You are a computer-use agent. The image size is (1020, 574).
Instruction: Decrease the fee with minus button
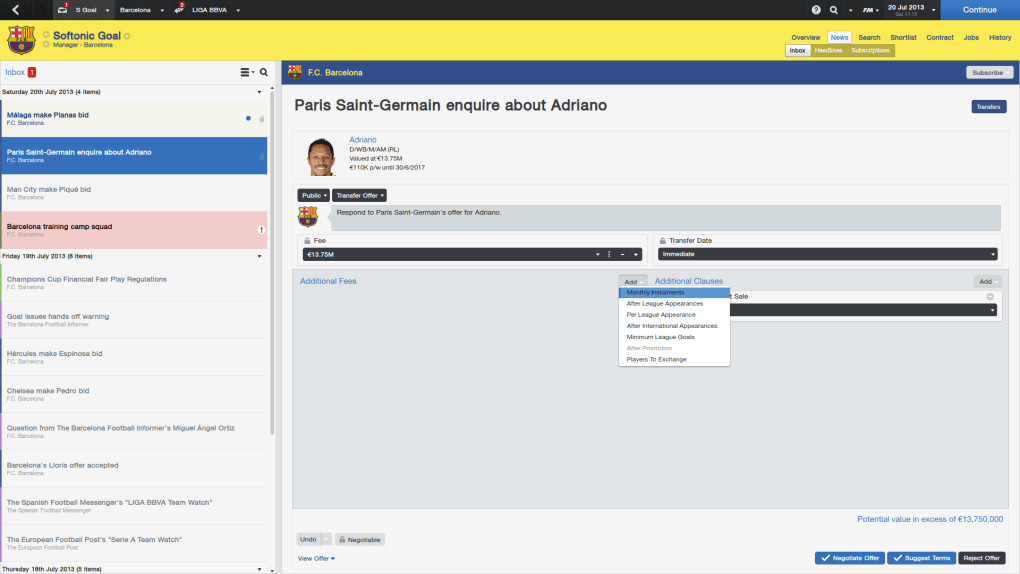click(x=623, y=254)
